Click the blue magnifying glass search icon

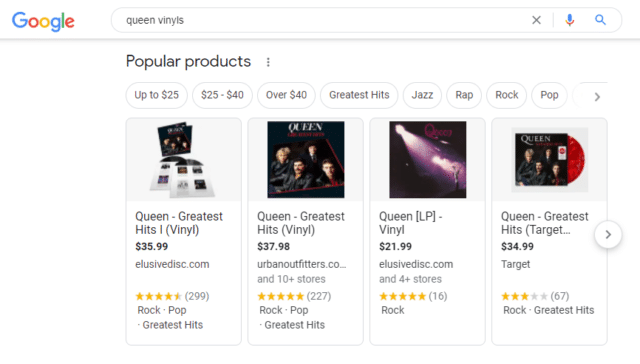pos(600,20)
